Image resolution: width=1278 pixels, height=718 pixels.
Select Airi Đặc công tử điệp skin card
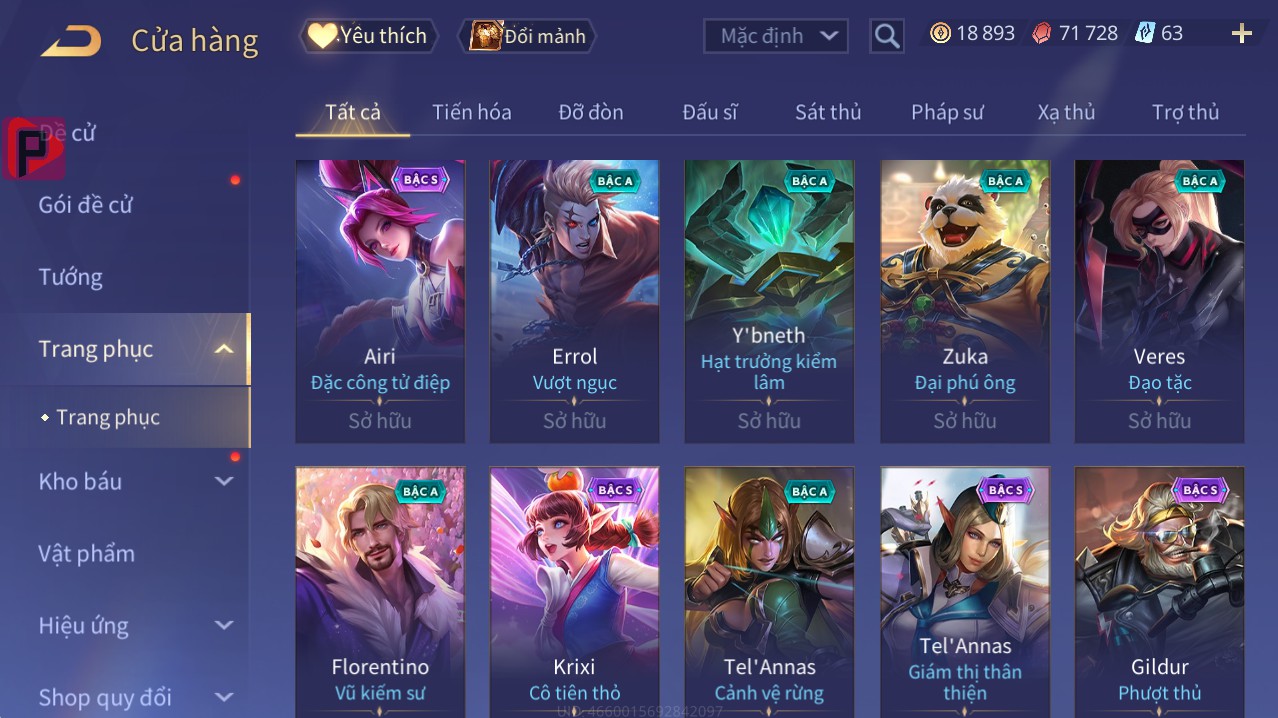pyautogui.click(x=380, y=301)
